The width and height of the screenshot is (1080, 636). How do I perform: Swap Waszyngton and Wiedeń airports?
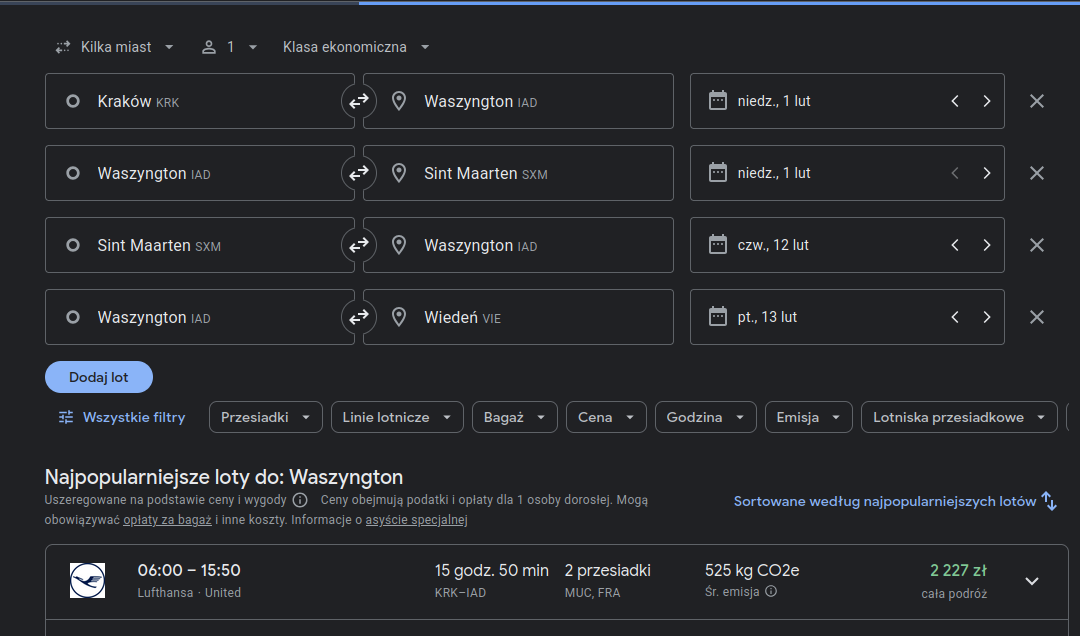(x=359, y=317)
